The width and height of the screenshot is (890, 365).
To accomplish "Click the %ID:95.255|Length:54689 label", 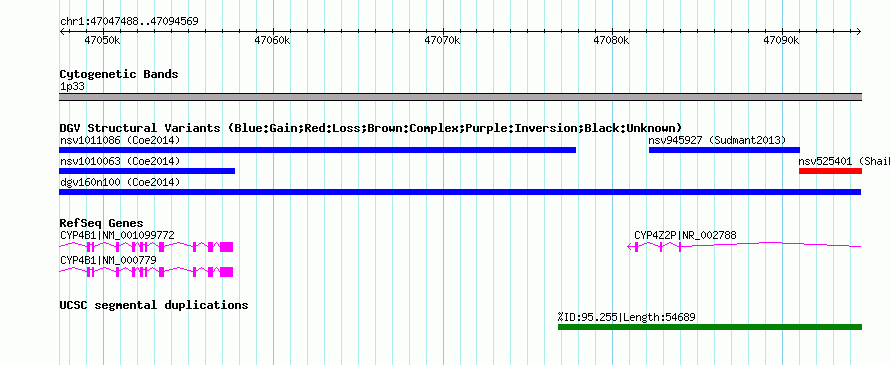I will click(627, 317).
